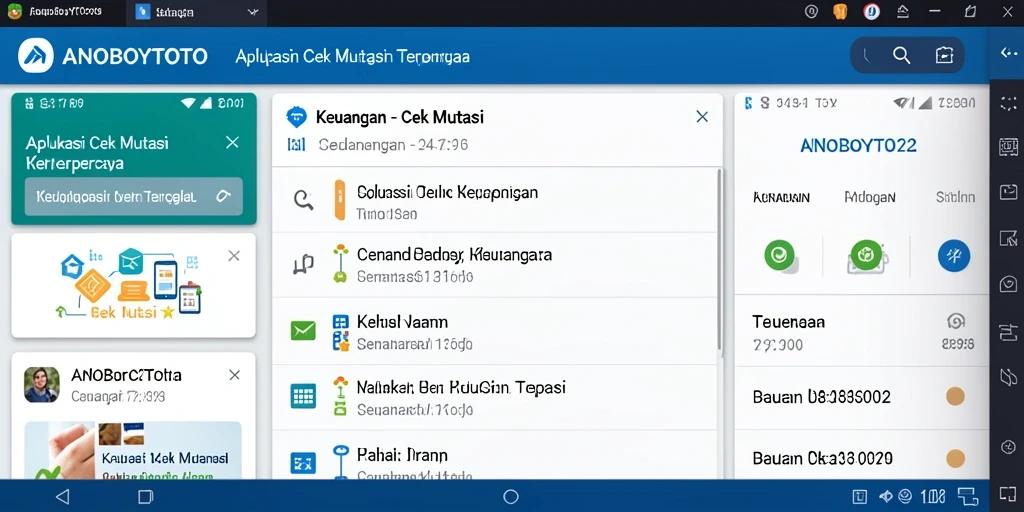The height and width of the screenshot is (512, 1024).
Task: Open the Cek Mutasi illustration thumbnail
Action: click(x=127, y=284)
